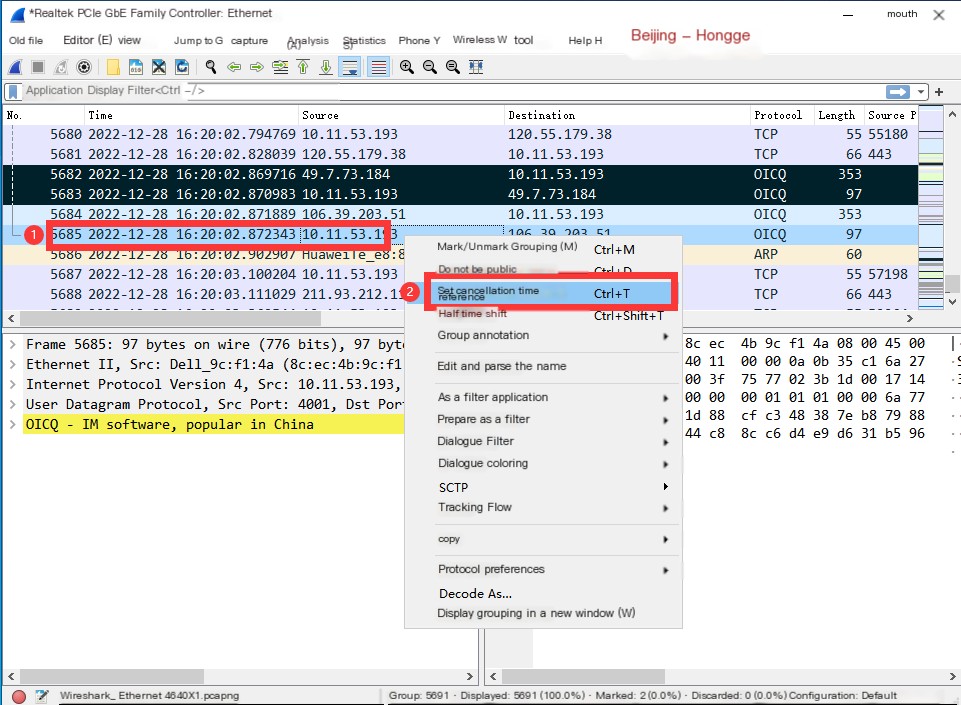Toggle auto-scroll during live capture
This screenshot has width=961, height=705.
pyautogui.click(x=350, y=67)
